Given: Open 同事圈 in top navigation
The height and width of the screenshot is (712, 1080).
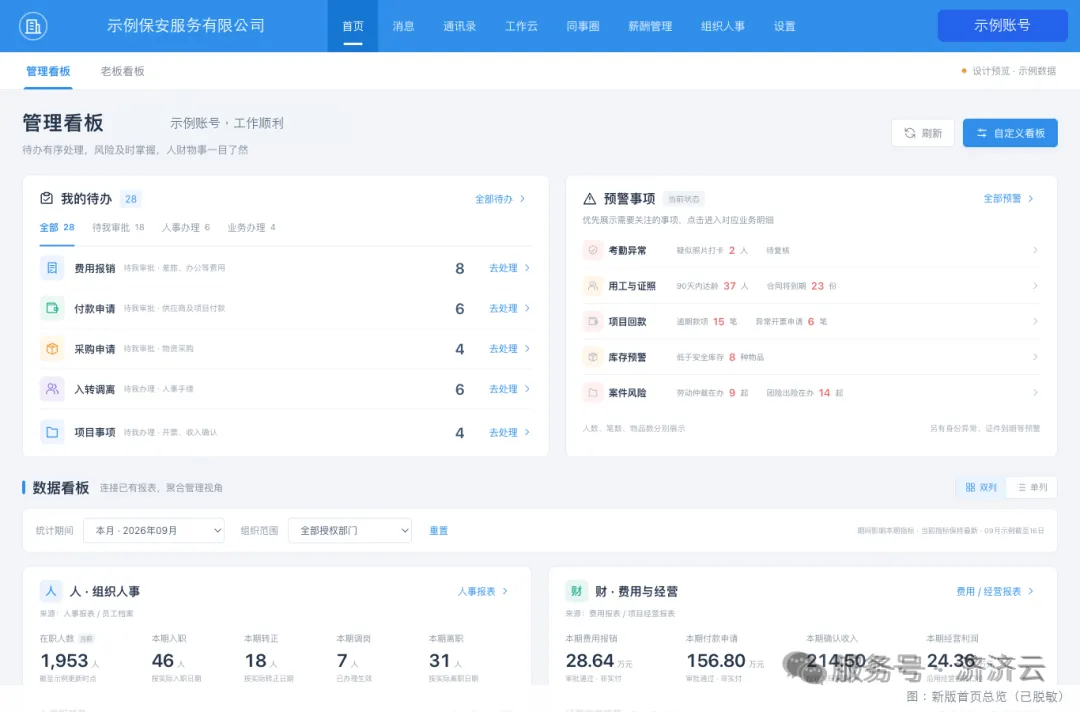Looking at the screenshot, I should (x=583, y=26).
